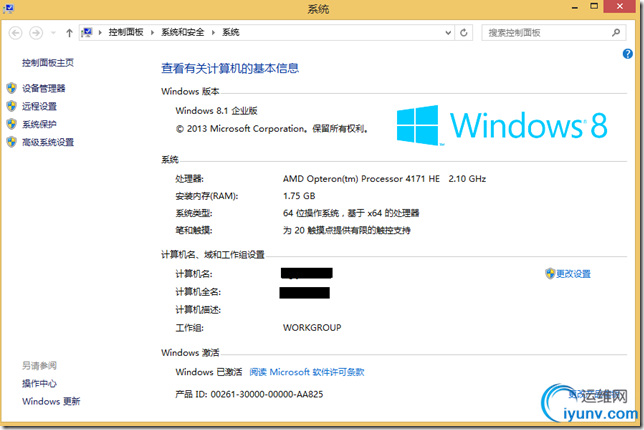Go back with the back arrow
The height and width of the screenshot is (430, 644).
15,33
